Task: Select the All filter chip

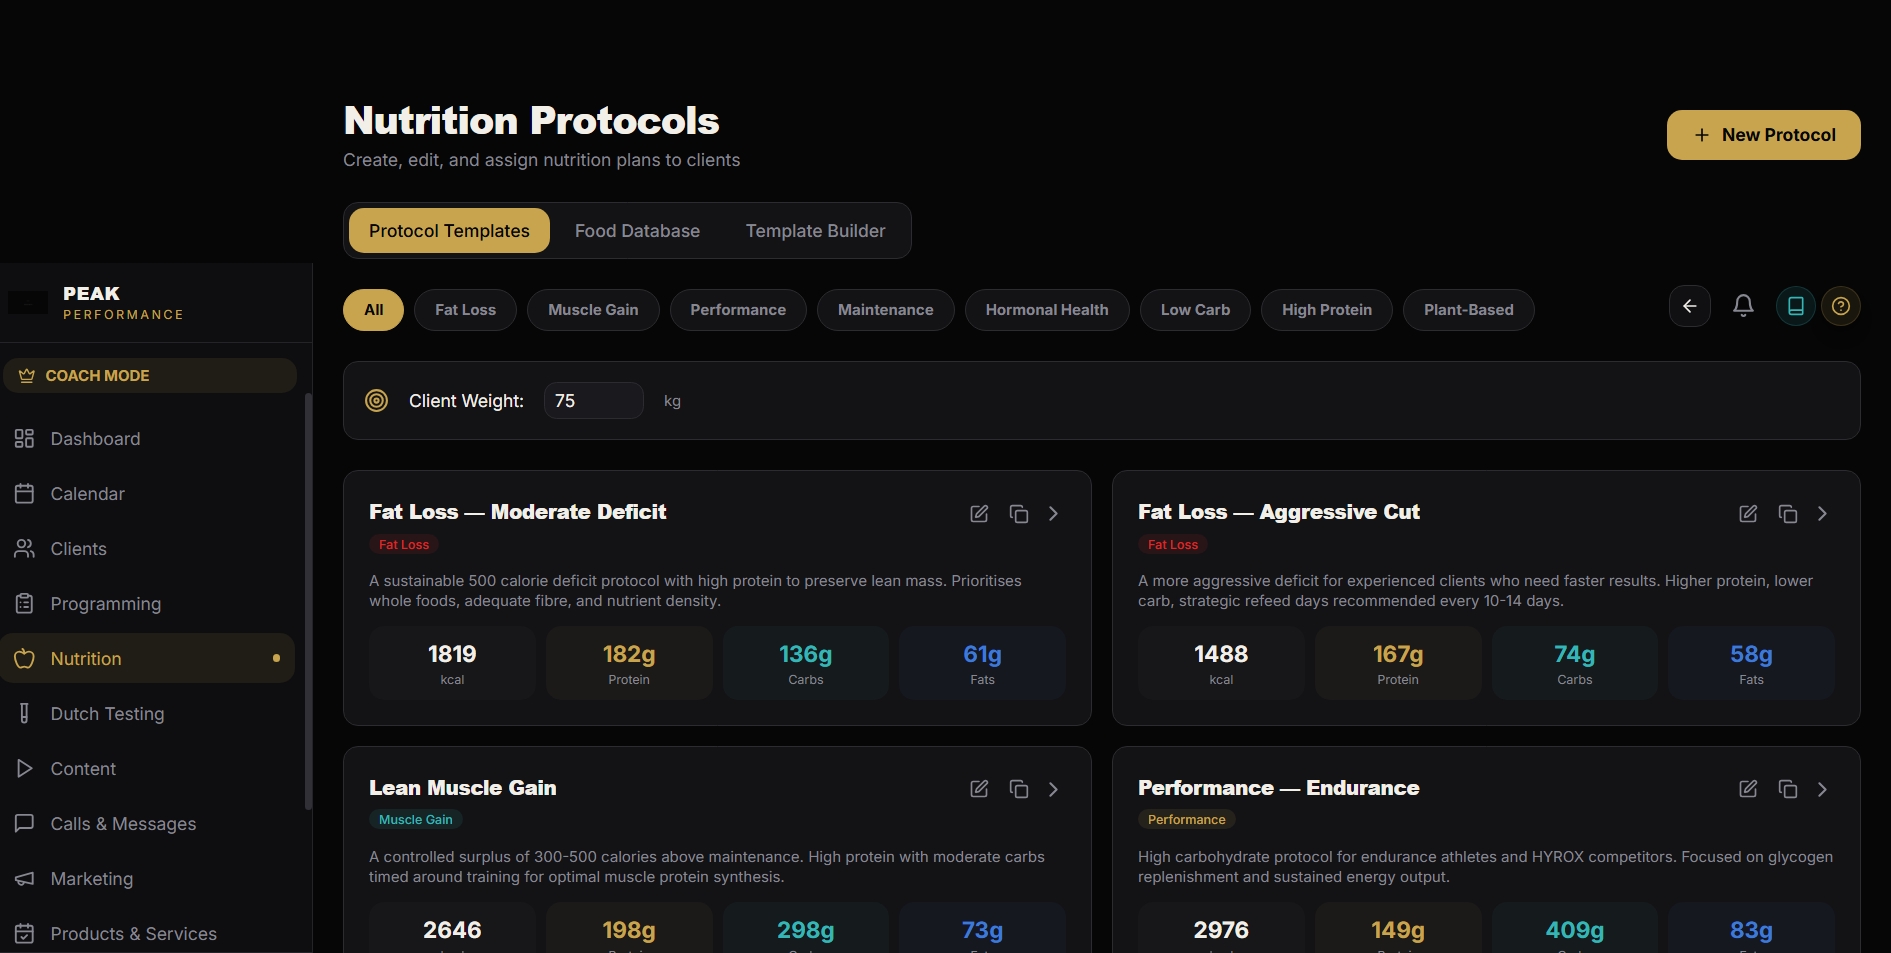Action: [x=374, y=310]
